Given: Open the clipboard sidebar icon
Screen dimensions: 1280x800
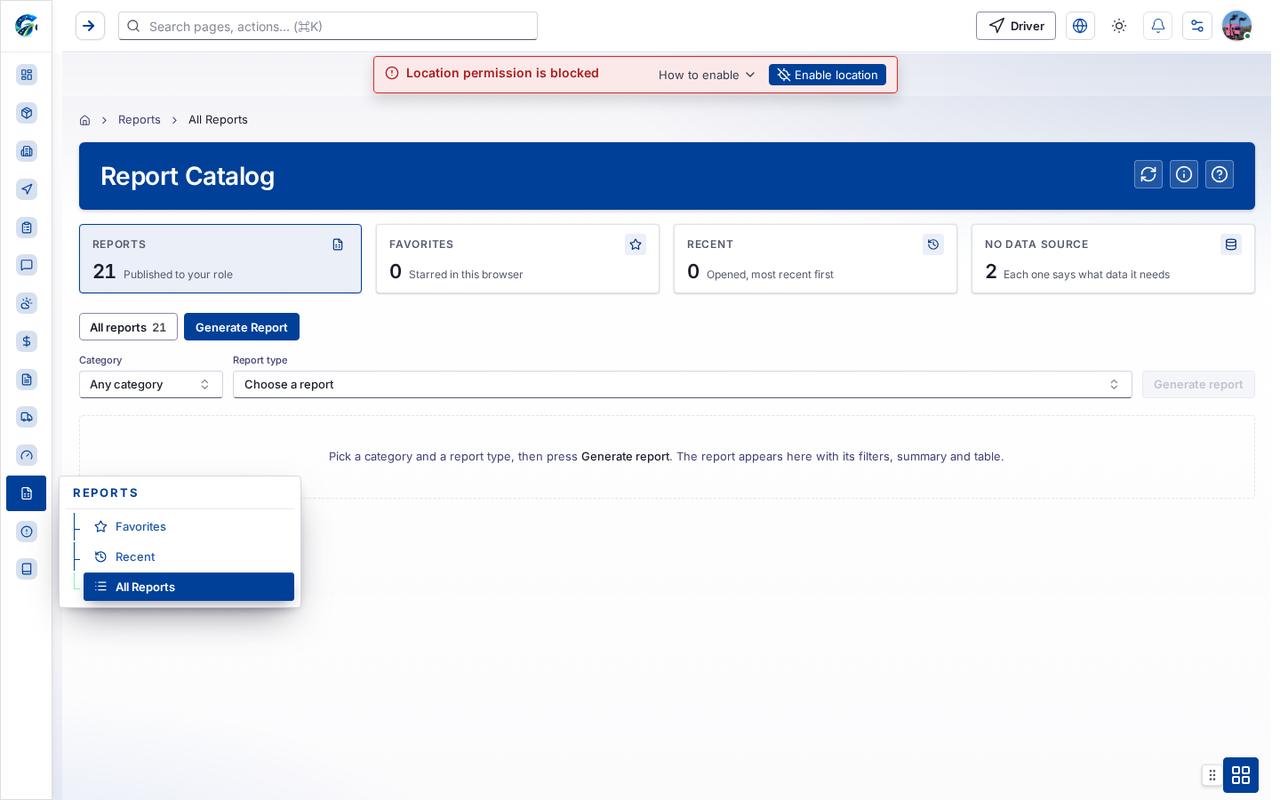Looking at the screenshot, I should coord(27,227).
